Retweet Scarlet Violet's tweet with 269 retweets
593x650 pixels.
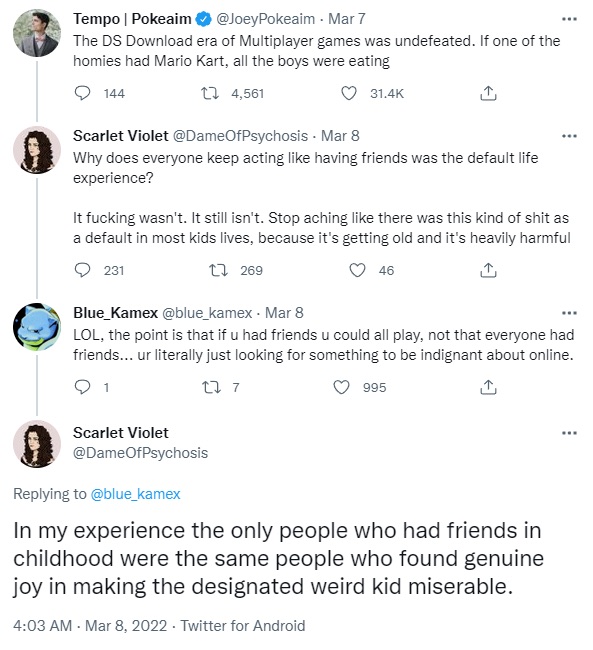pyautogui.click(x=218, y=270)
